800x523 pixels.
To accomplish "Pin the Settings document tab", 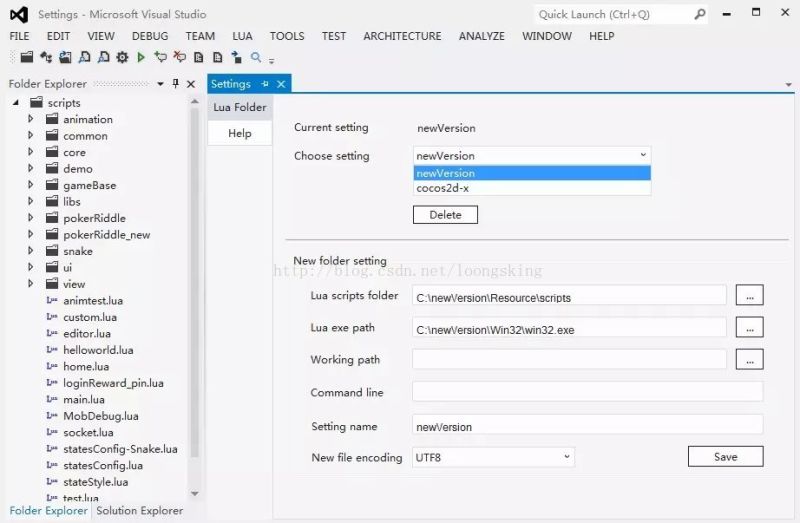I will [x=265, y=84].
